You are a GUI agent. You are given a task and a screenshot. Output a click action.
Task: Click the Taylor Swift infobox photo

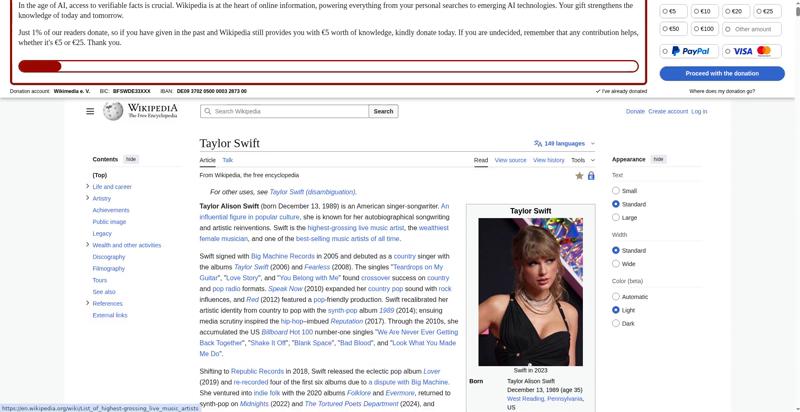(531, 292)
